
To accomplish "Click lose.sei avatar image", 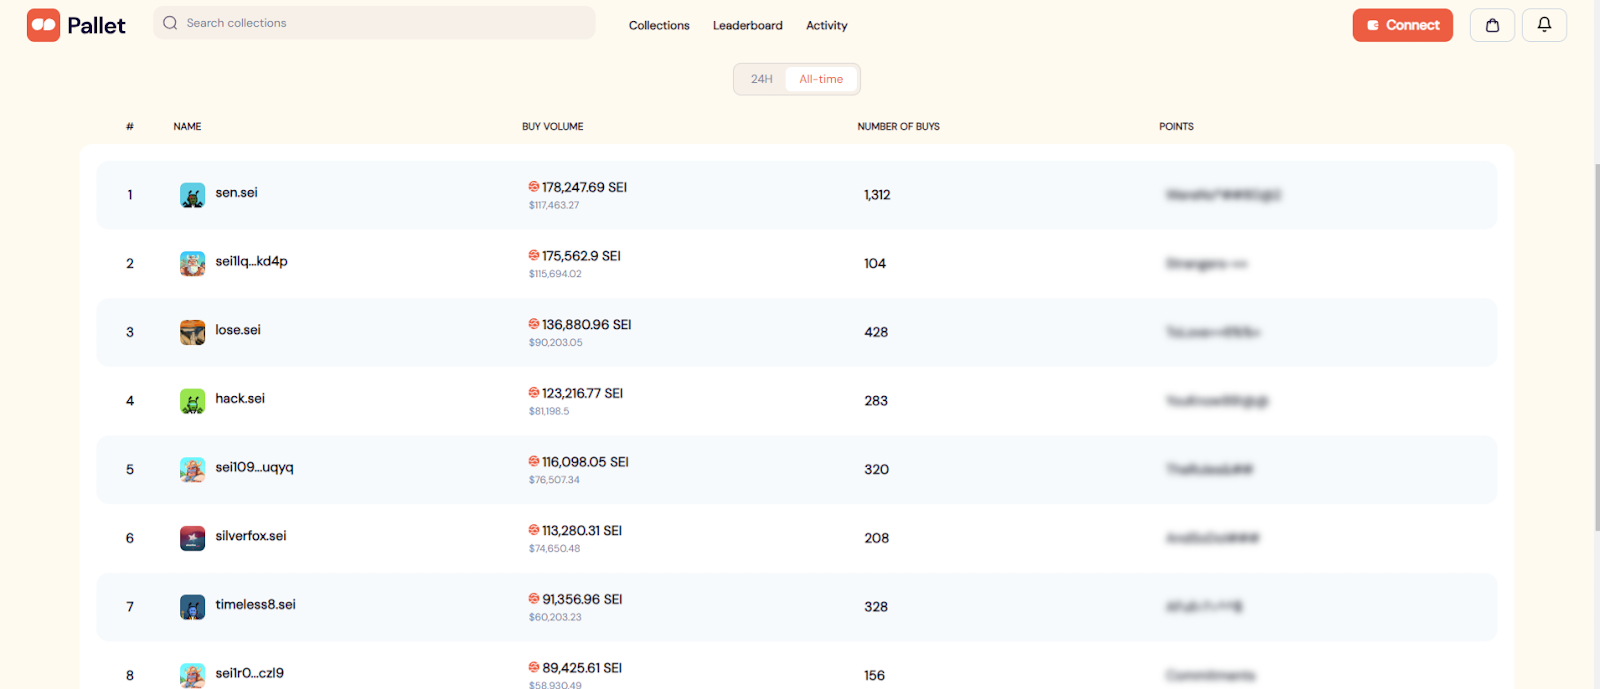I will (192, 332).
